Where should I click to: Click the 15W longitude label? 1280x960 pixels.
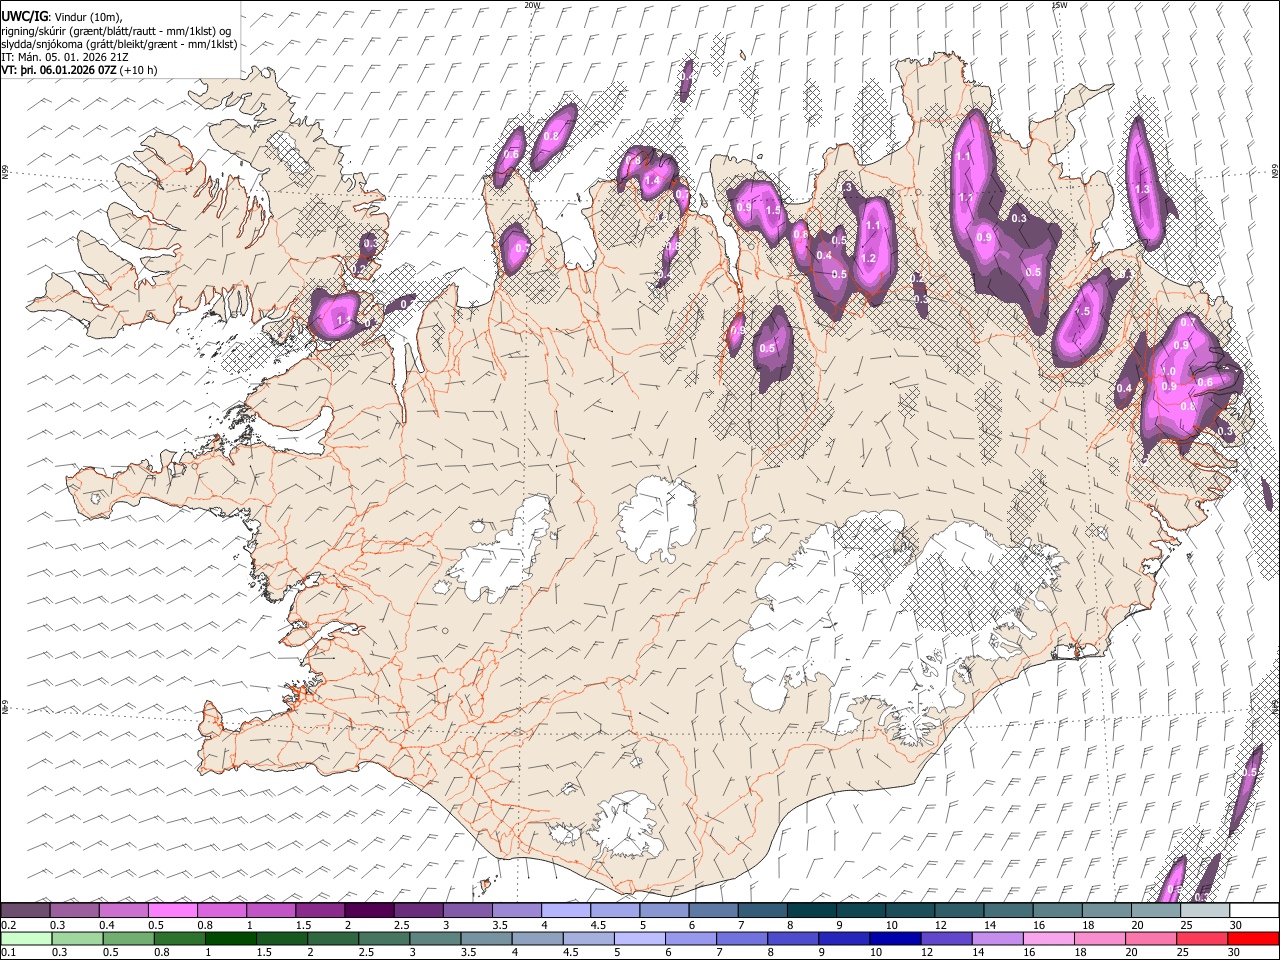click(x=1059, y=5)
